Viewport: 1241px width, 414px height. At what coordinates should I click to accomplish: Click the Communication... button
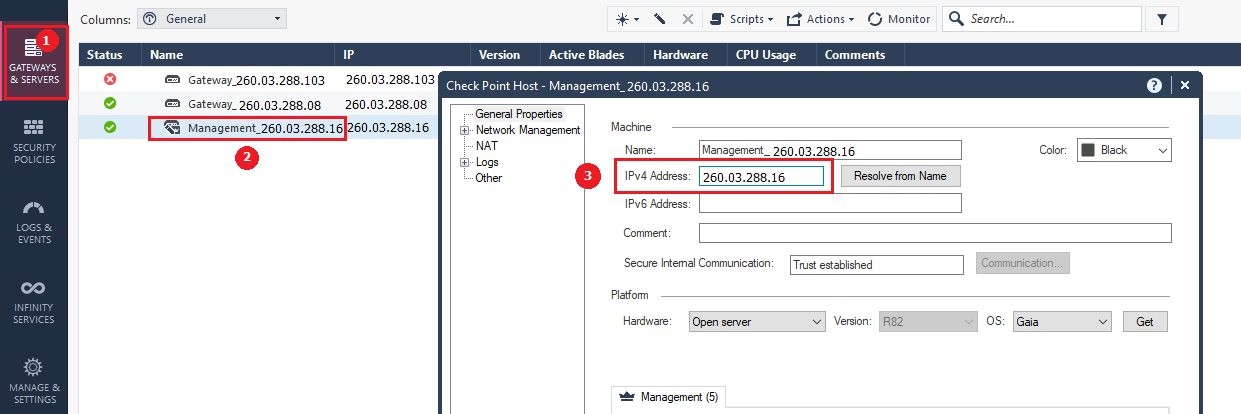coord(1023,263)
